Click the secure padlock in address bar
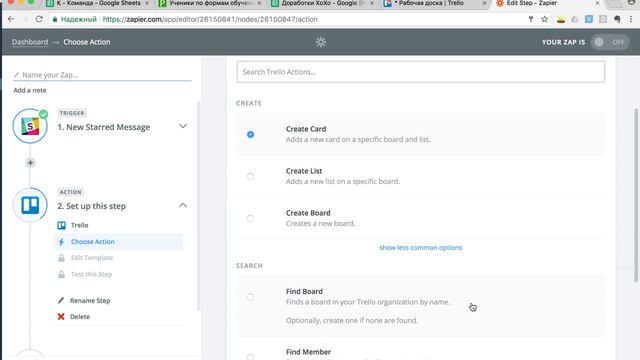 tap(55, 19)
